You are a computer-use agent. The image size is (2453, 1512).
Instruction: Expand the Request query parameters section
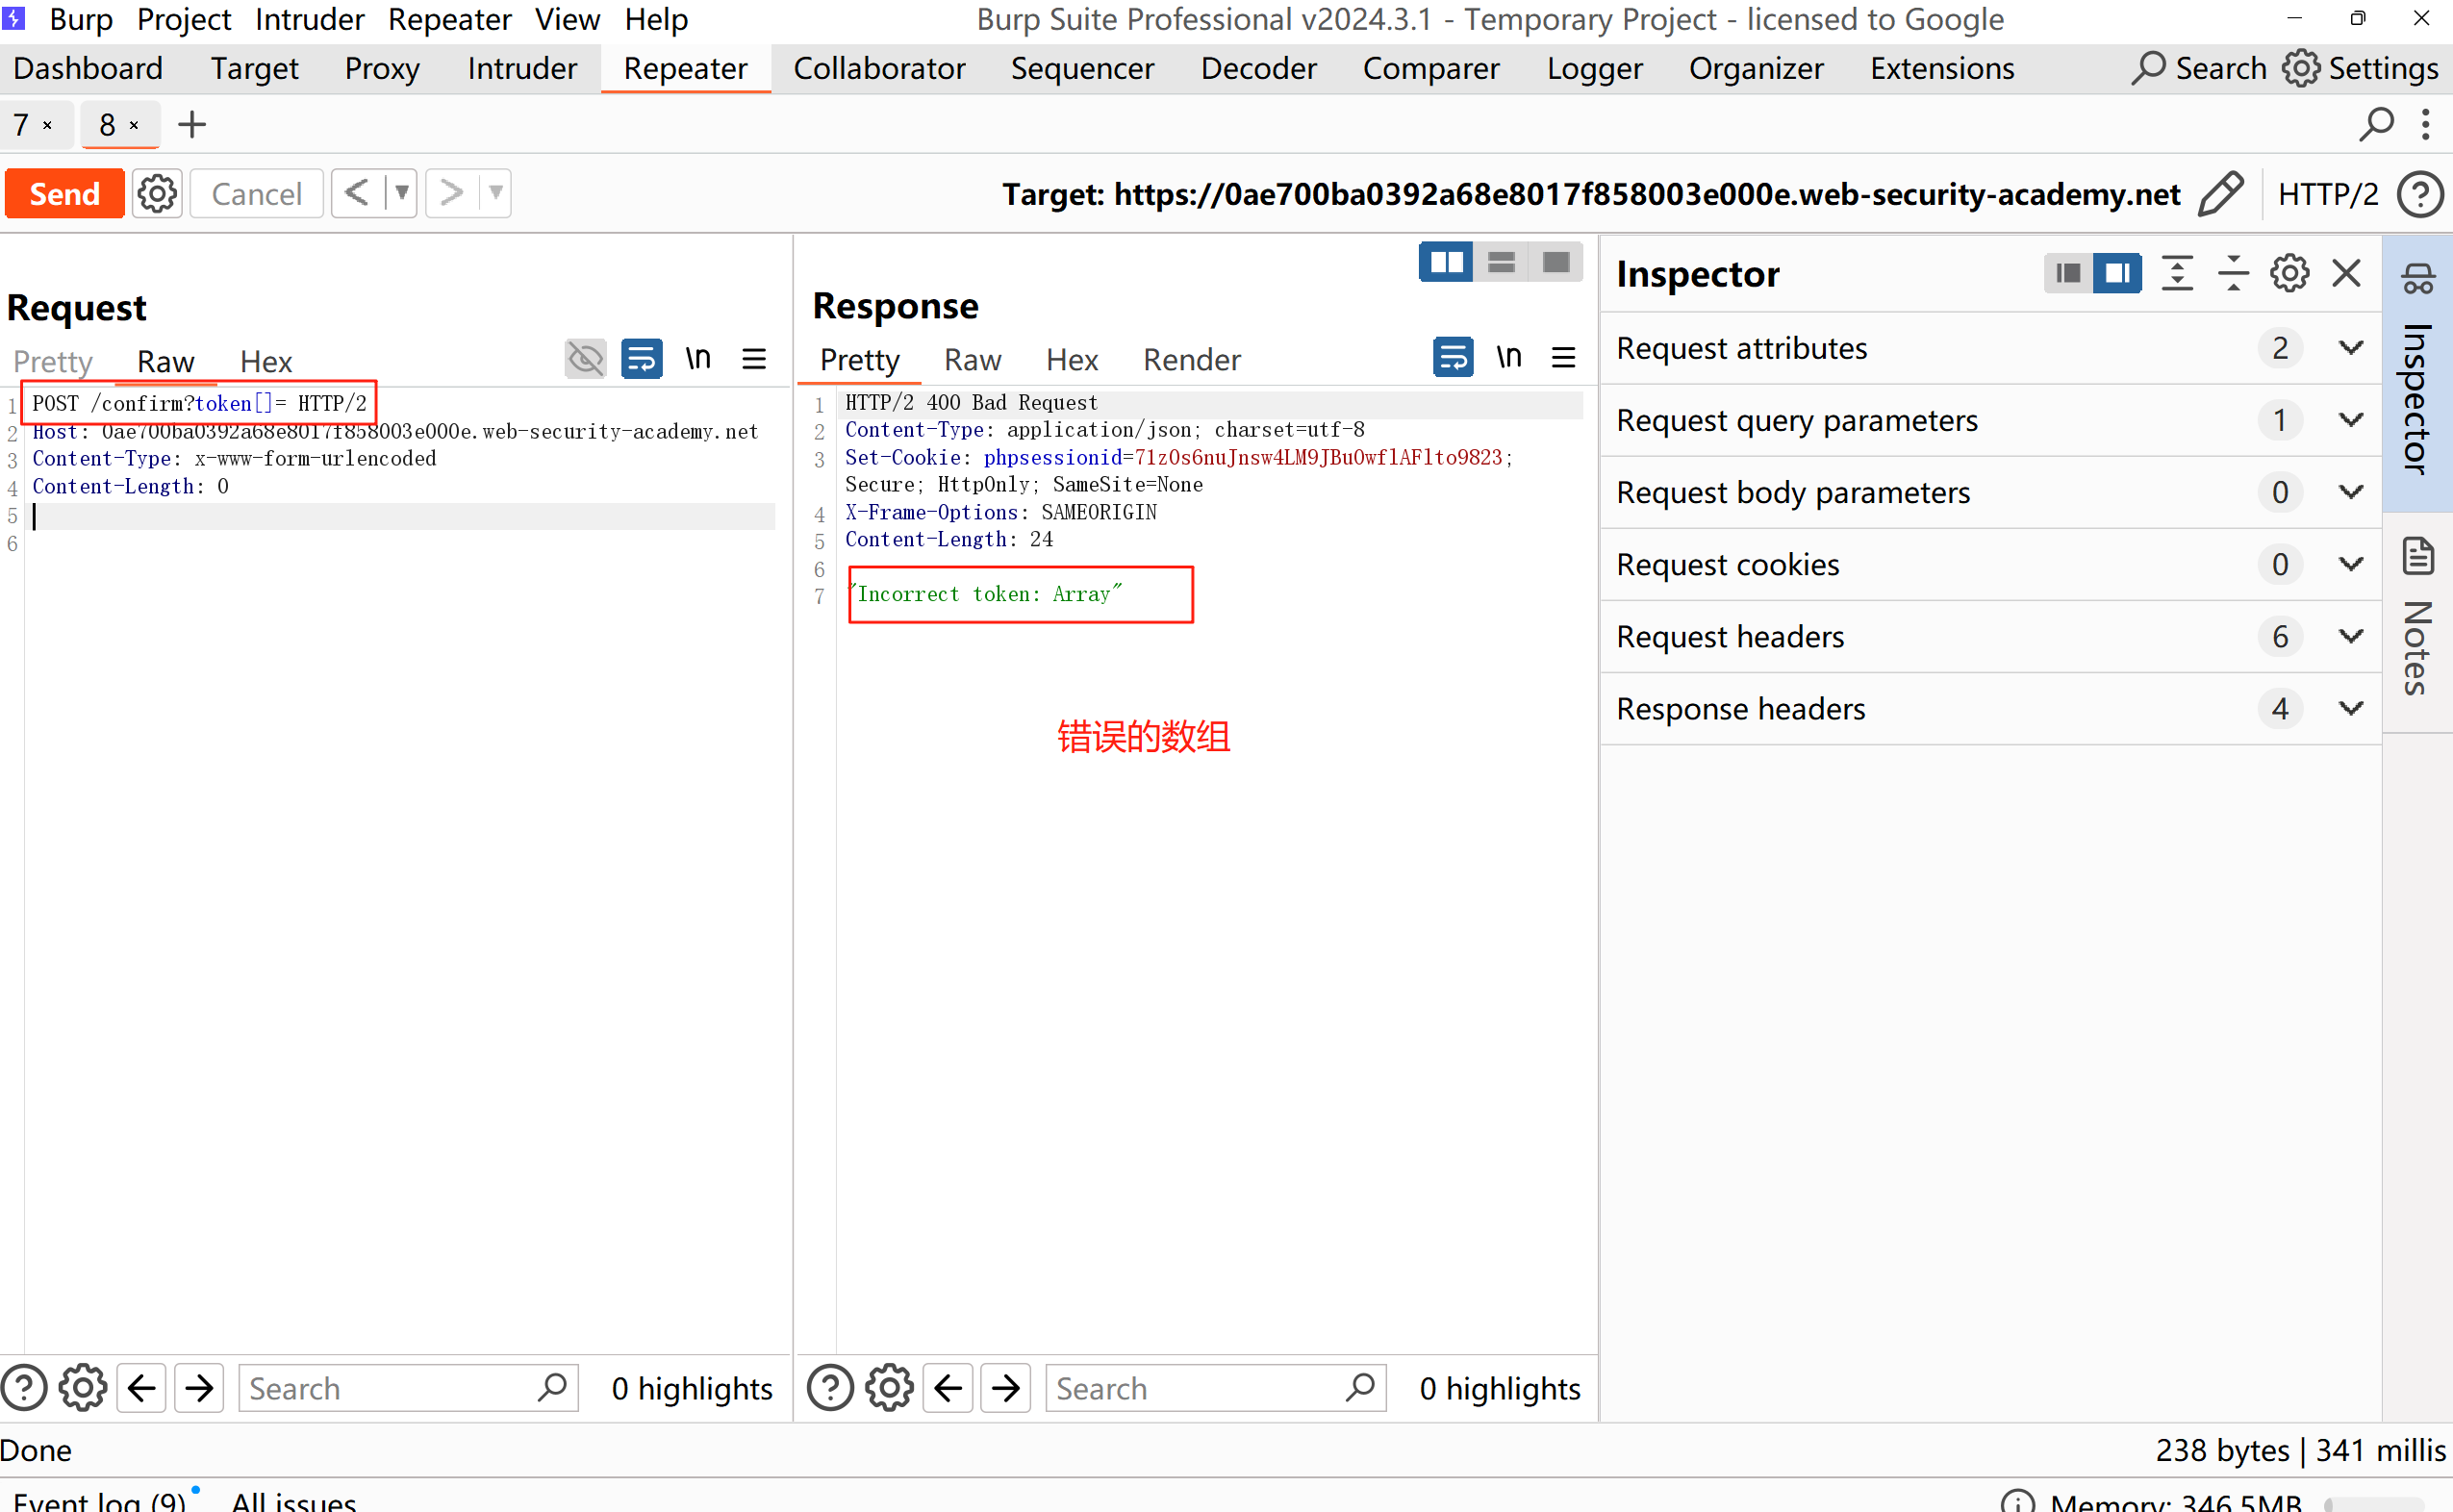tap(2351, 420)
